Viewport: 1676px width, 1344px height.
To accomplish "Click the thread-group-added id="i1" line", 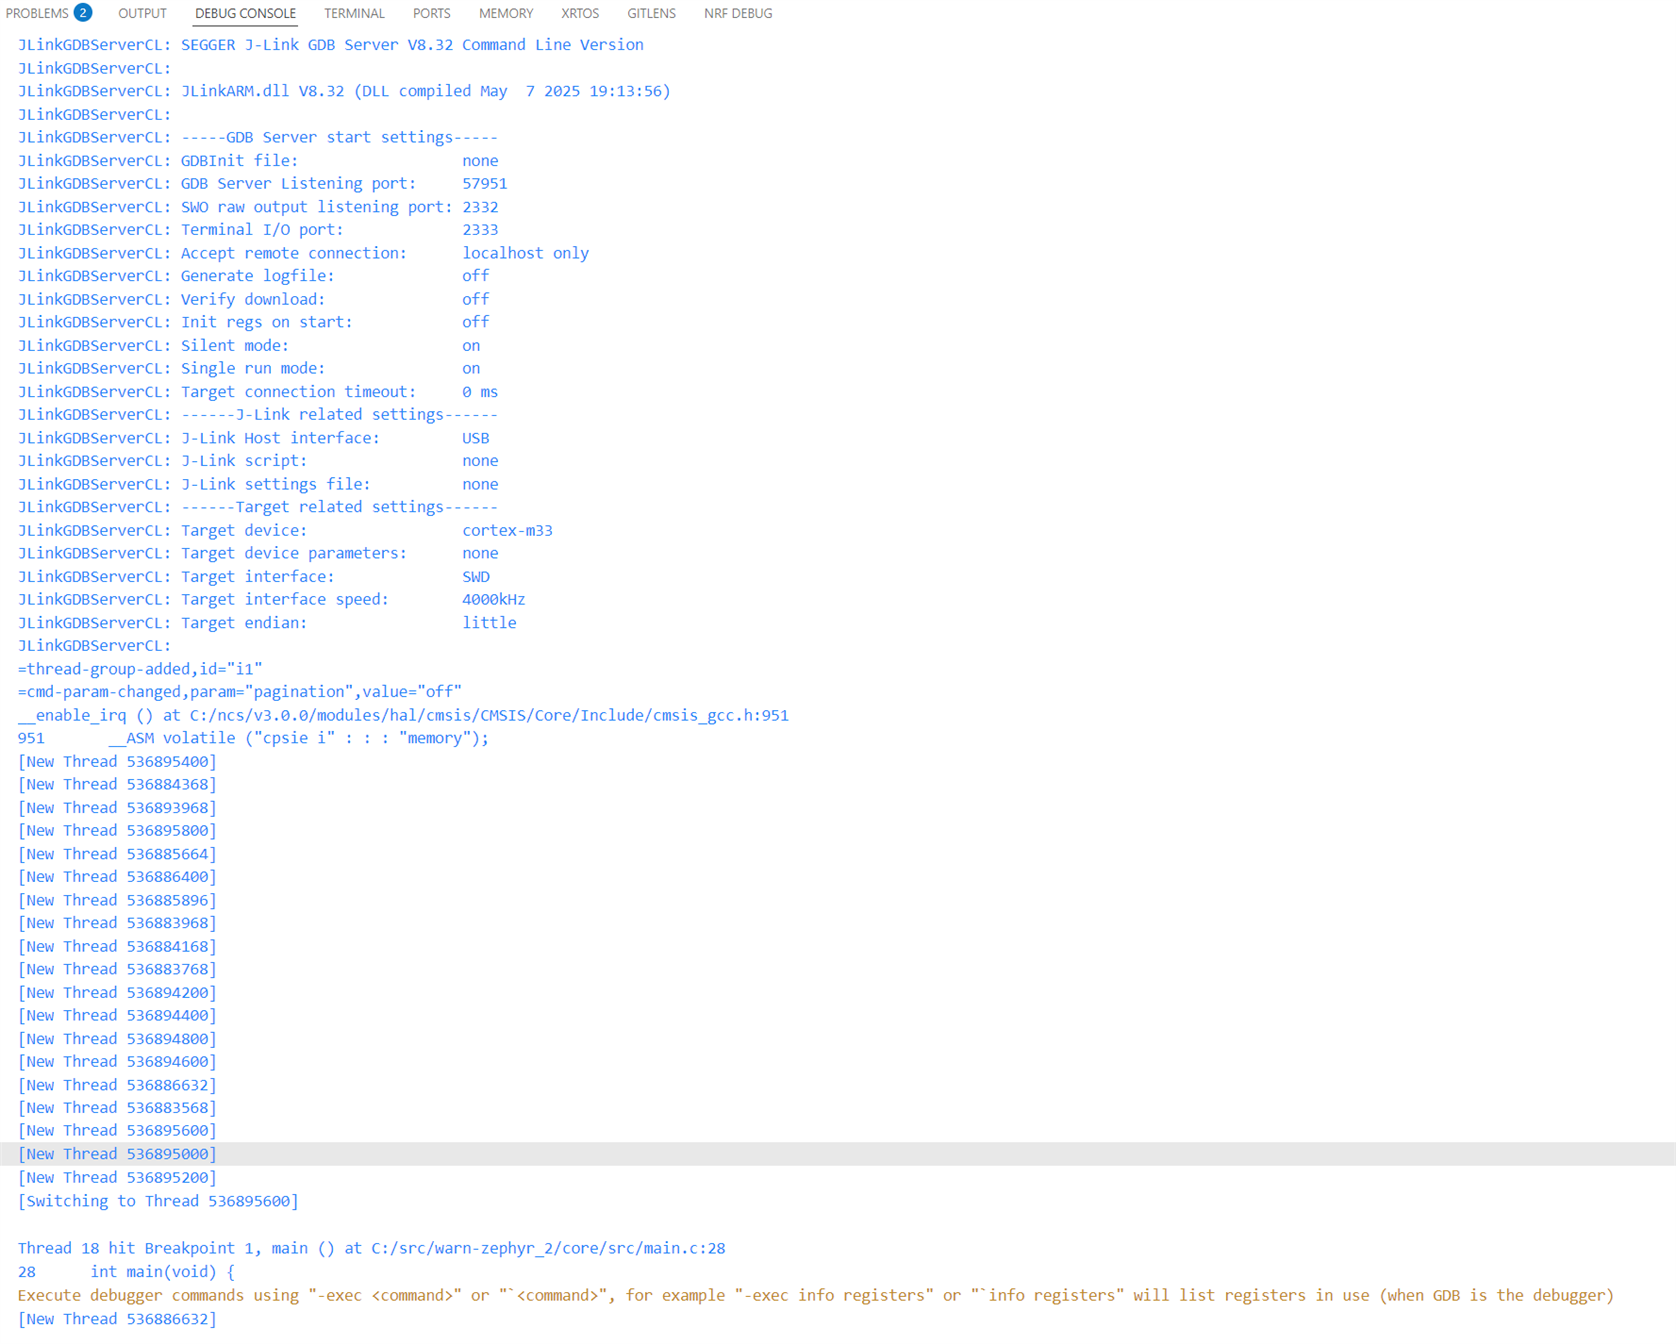I will click(x=140, y=669).
